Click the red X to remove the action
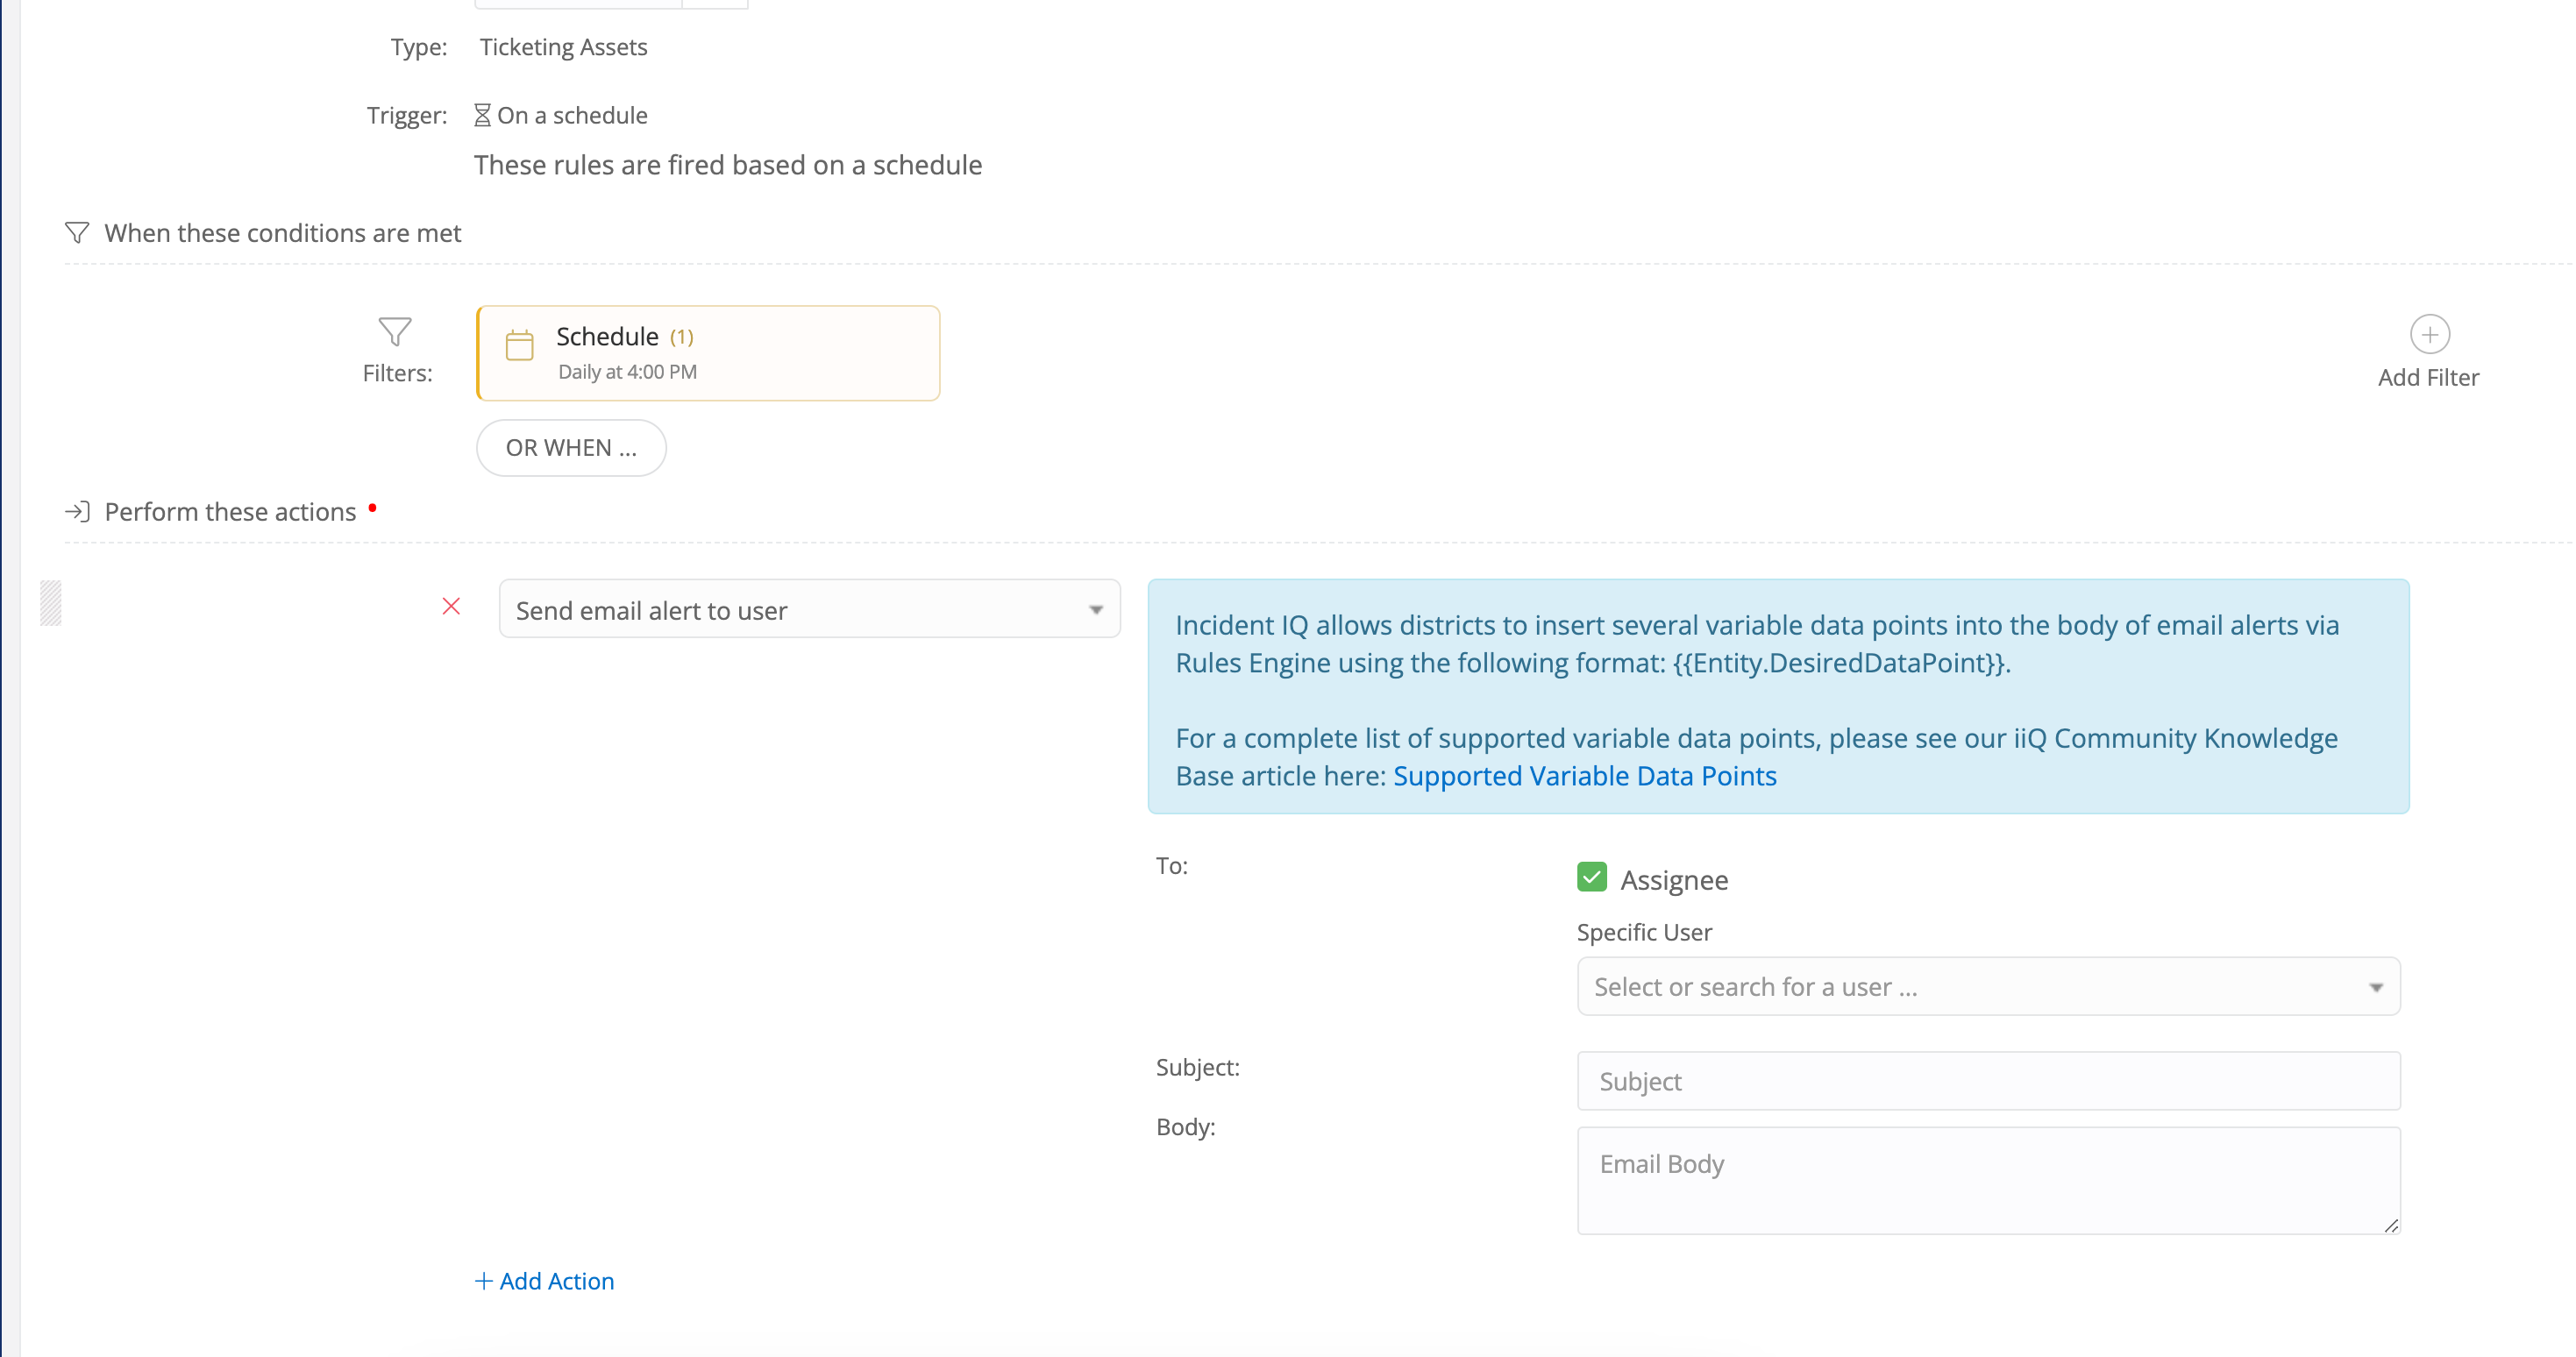The height and width of the screenshot is (1357, 2576). click(451, 606)
